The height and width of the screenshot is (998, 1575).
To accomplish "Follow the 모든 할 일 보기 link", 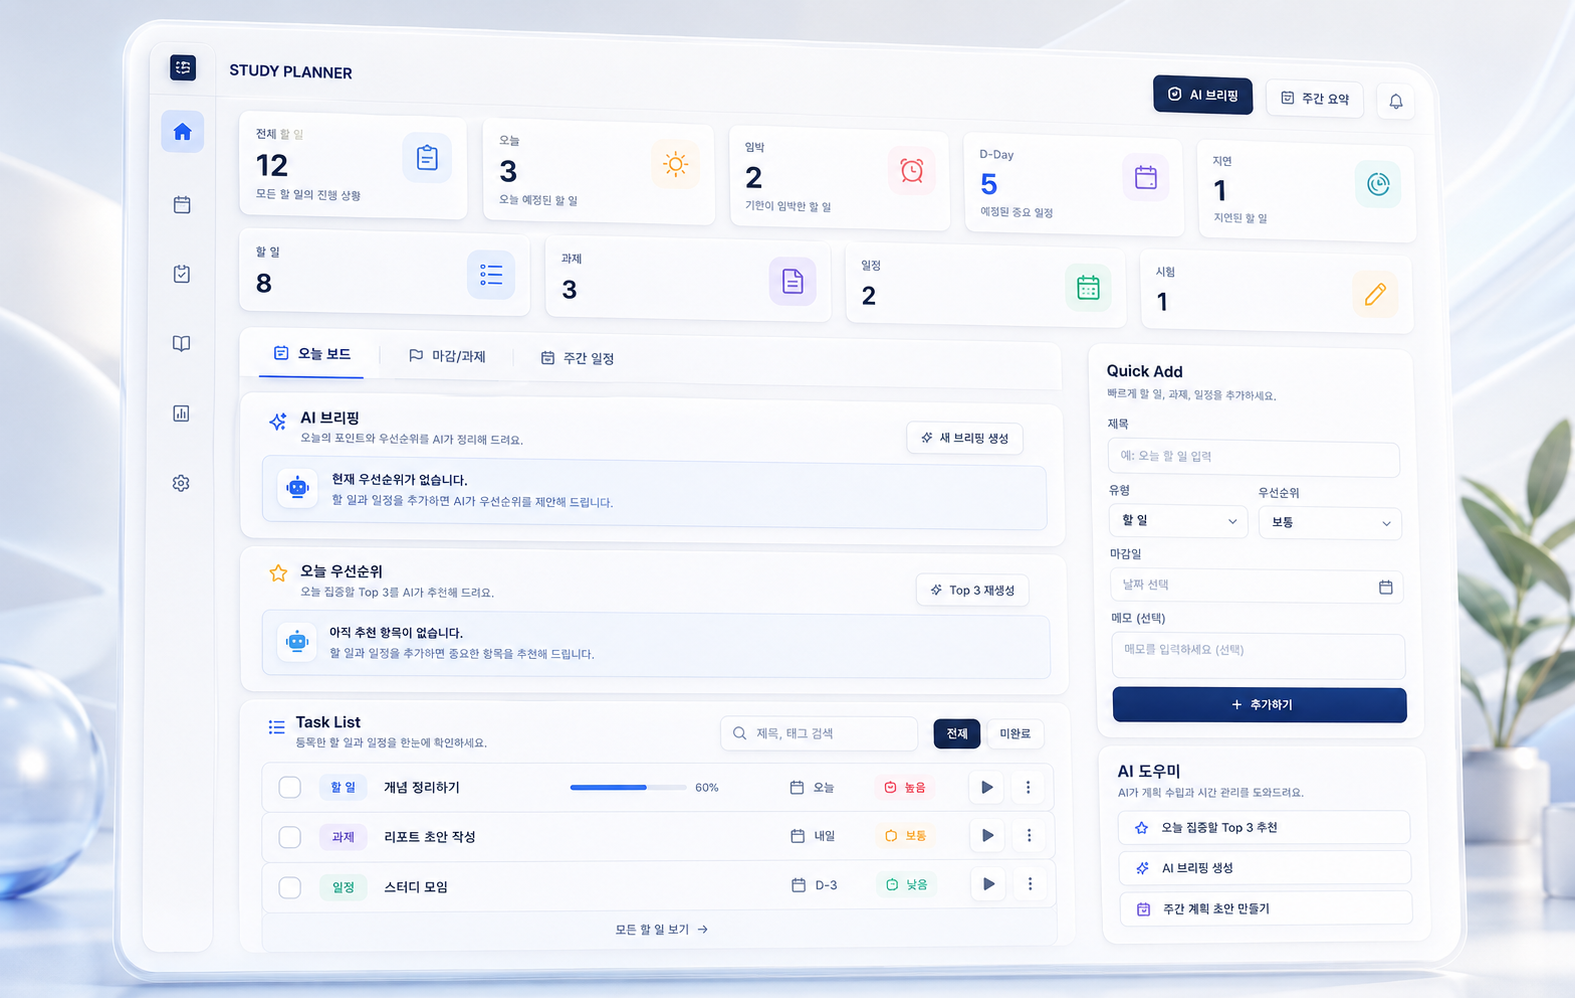I will point(661,929).
